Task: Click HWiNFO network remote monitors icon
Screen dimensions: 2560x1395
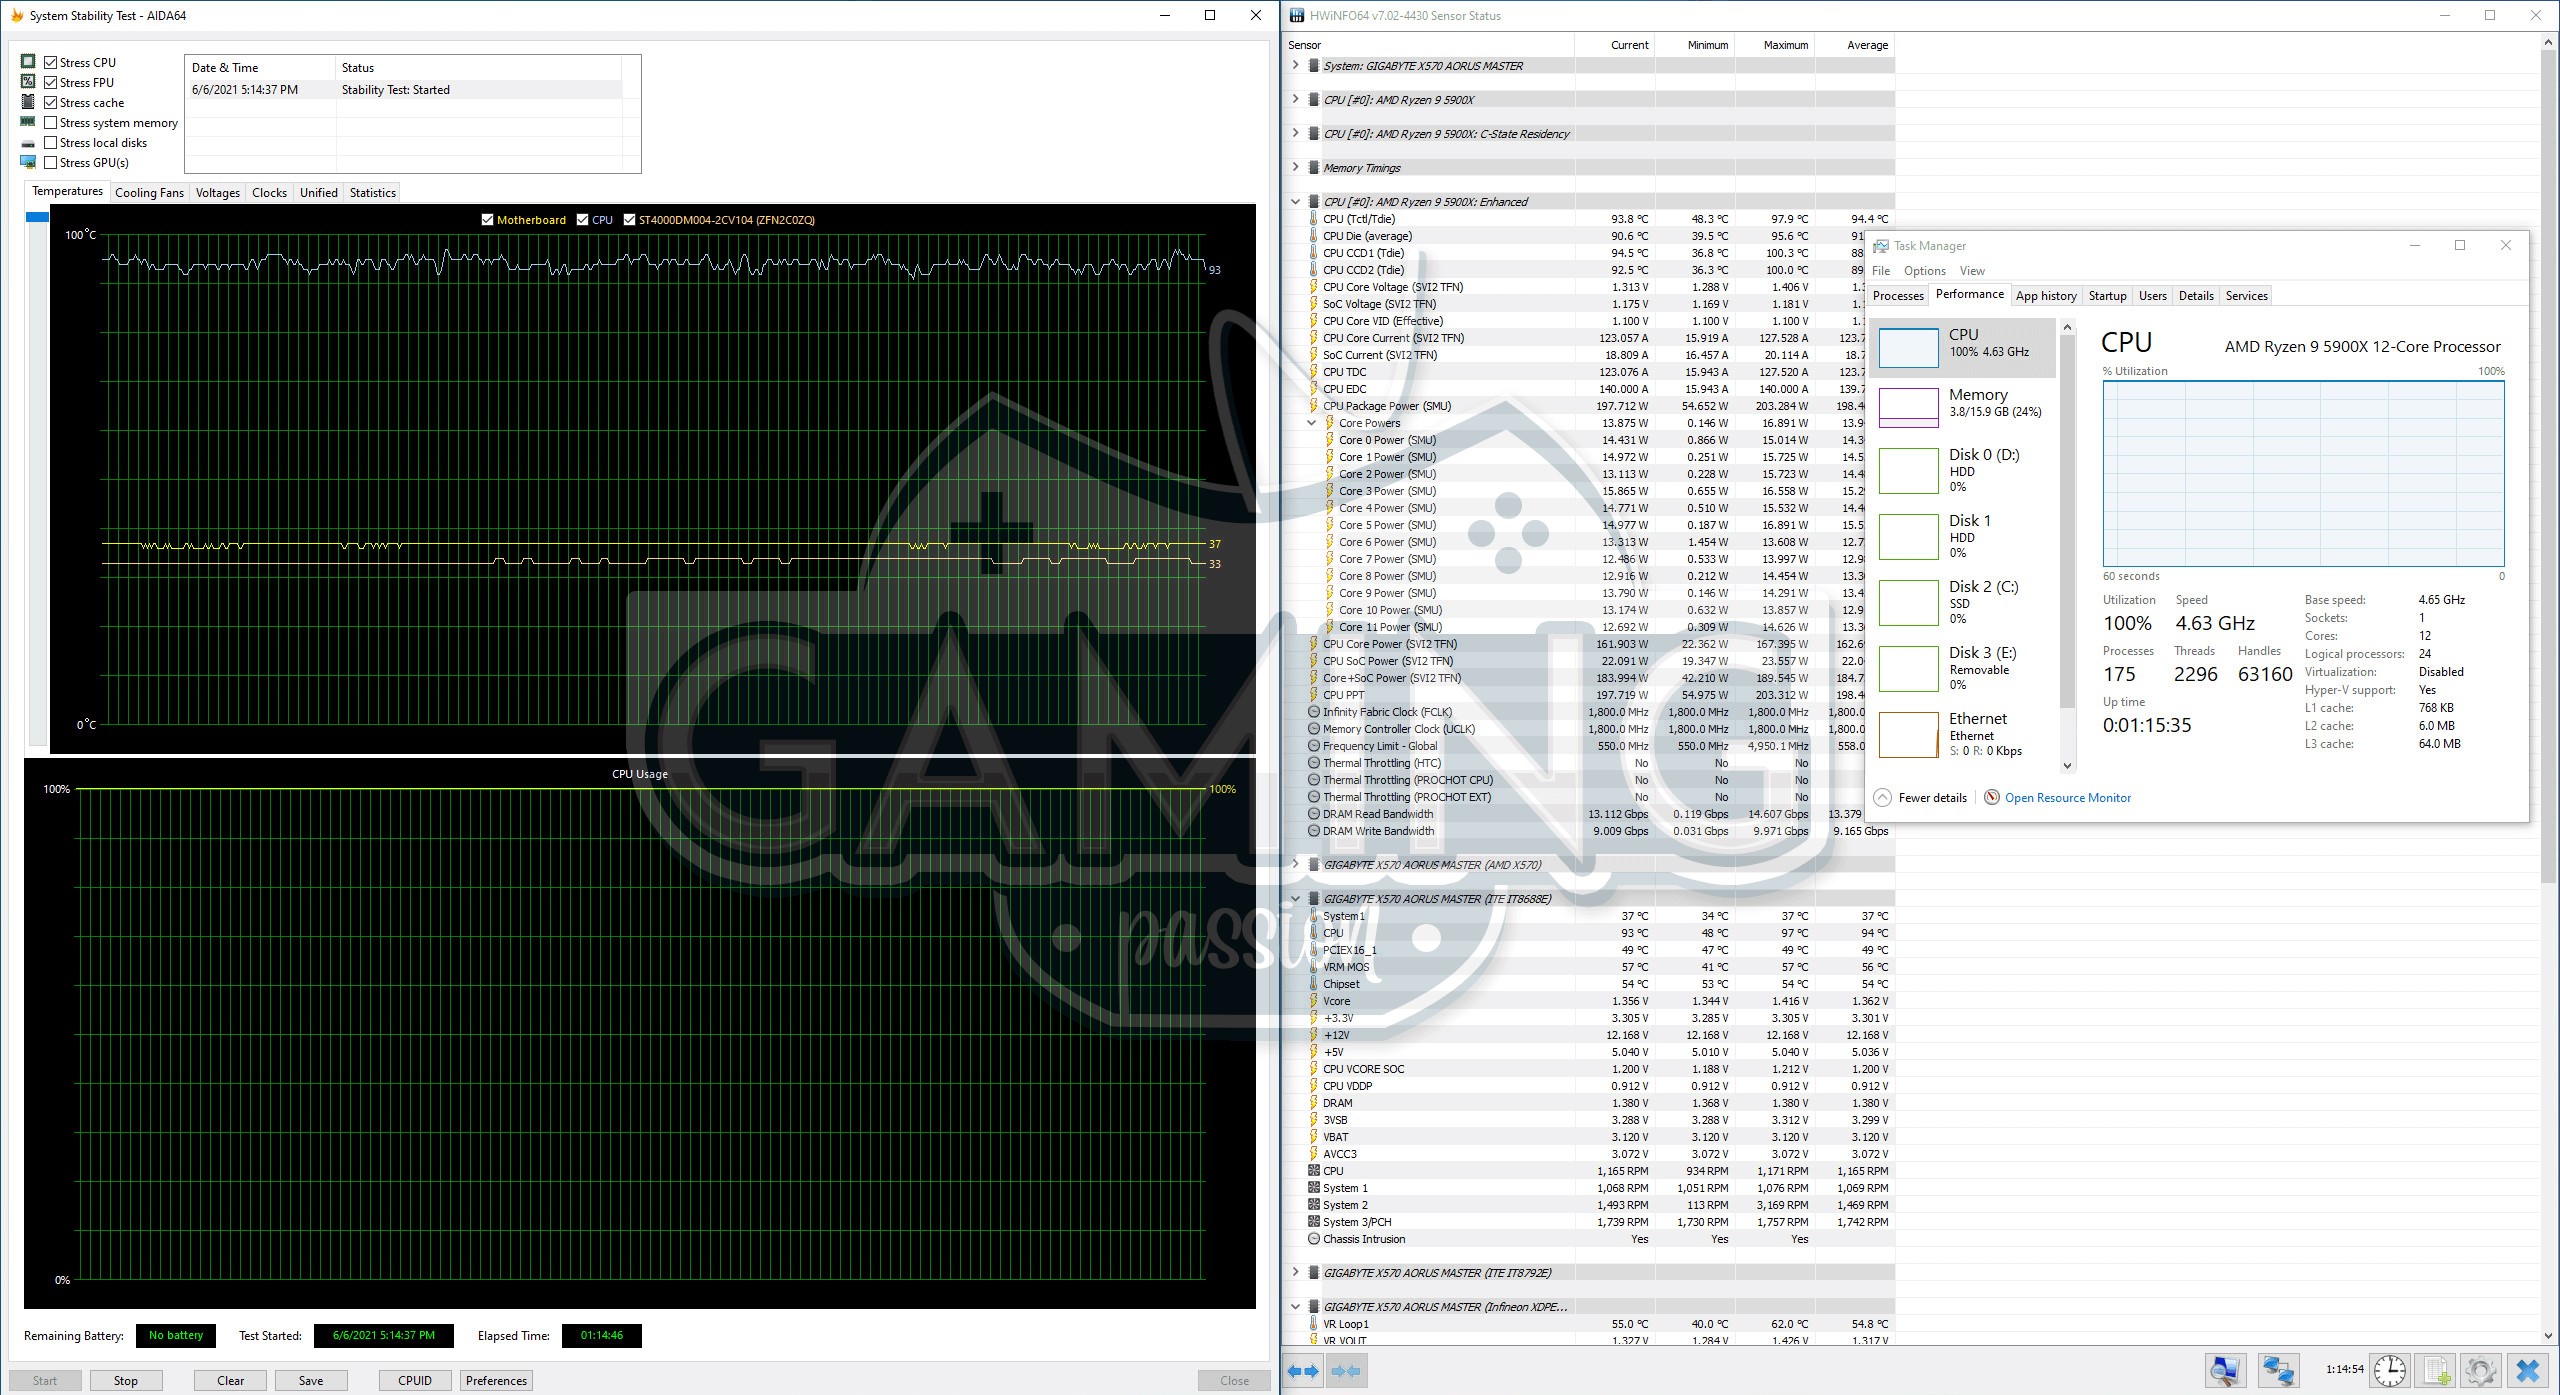Action: coord(2278,1370)
